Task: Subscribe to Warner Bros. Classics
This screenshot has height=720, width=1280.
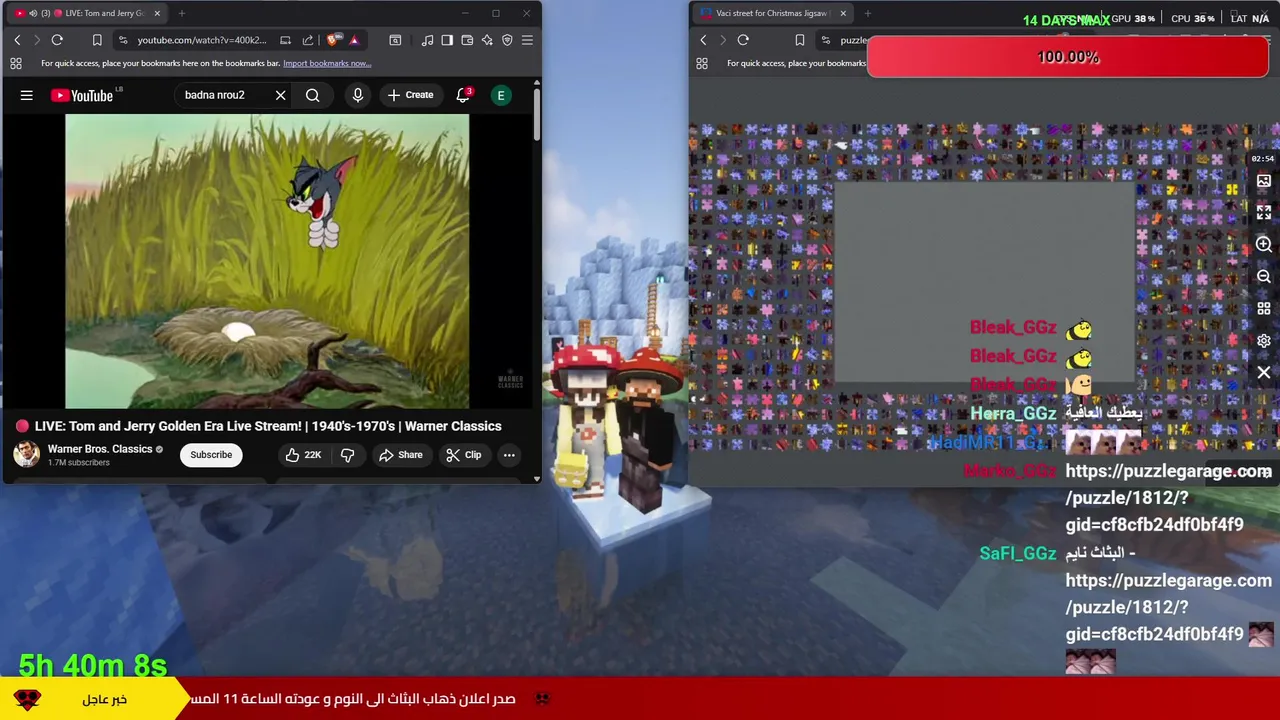Action: (211, 455)
